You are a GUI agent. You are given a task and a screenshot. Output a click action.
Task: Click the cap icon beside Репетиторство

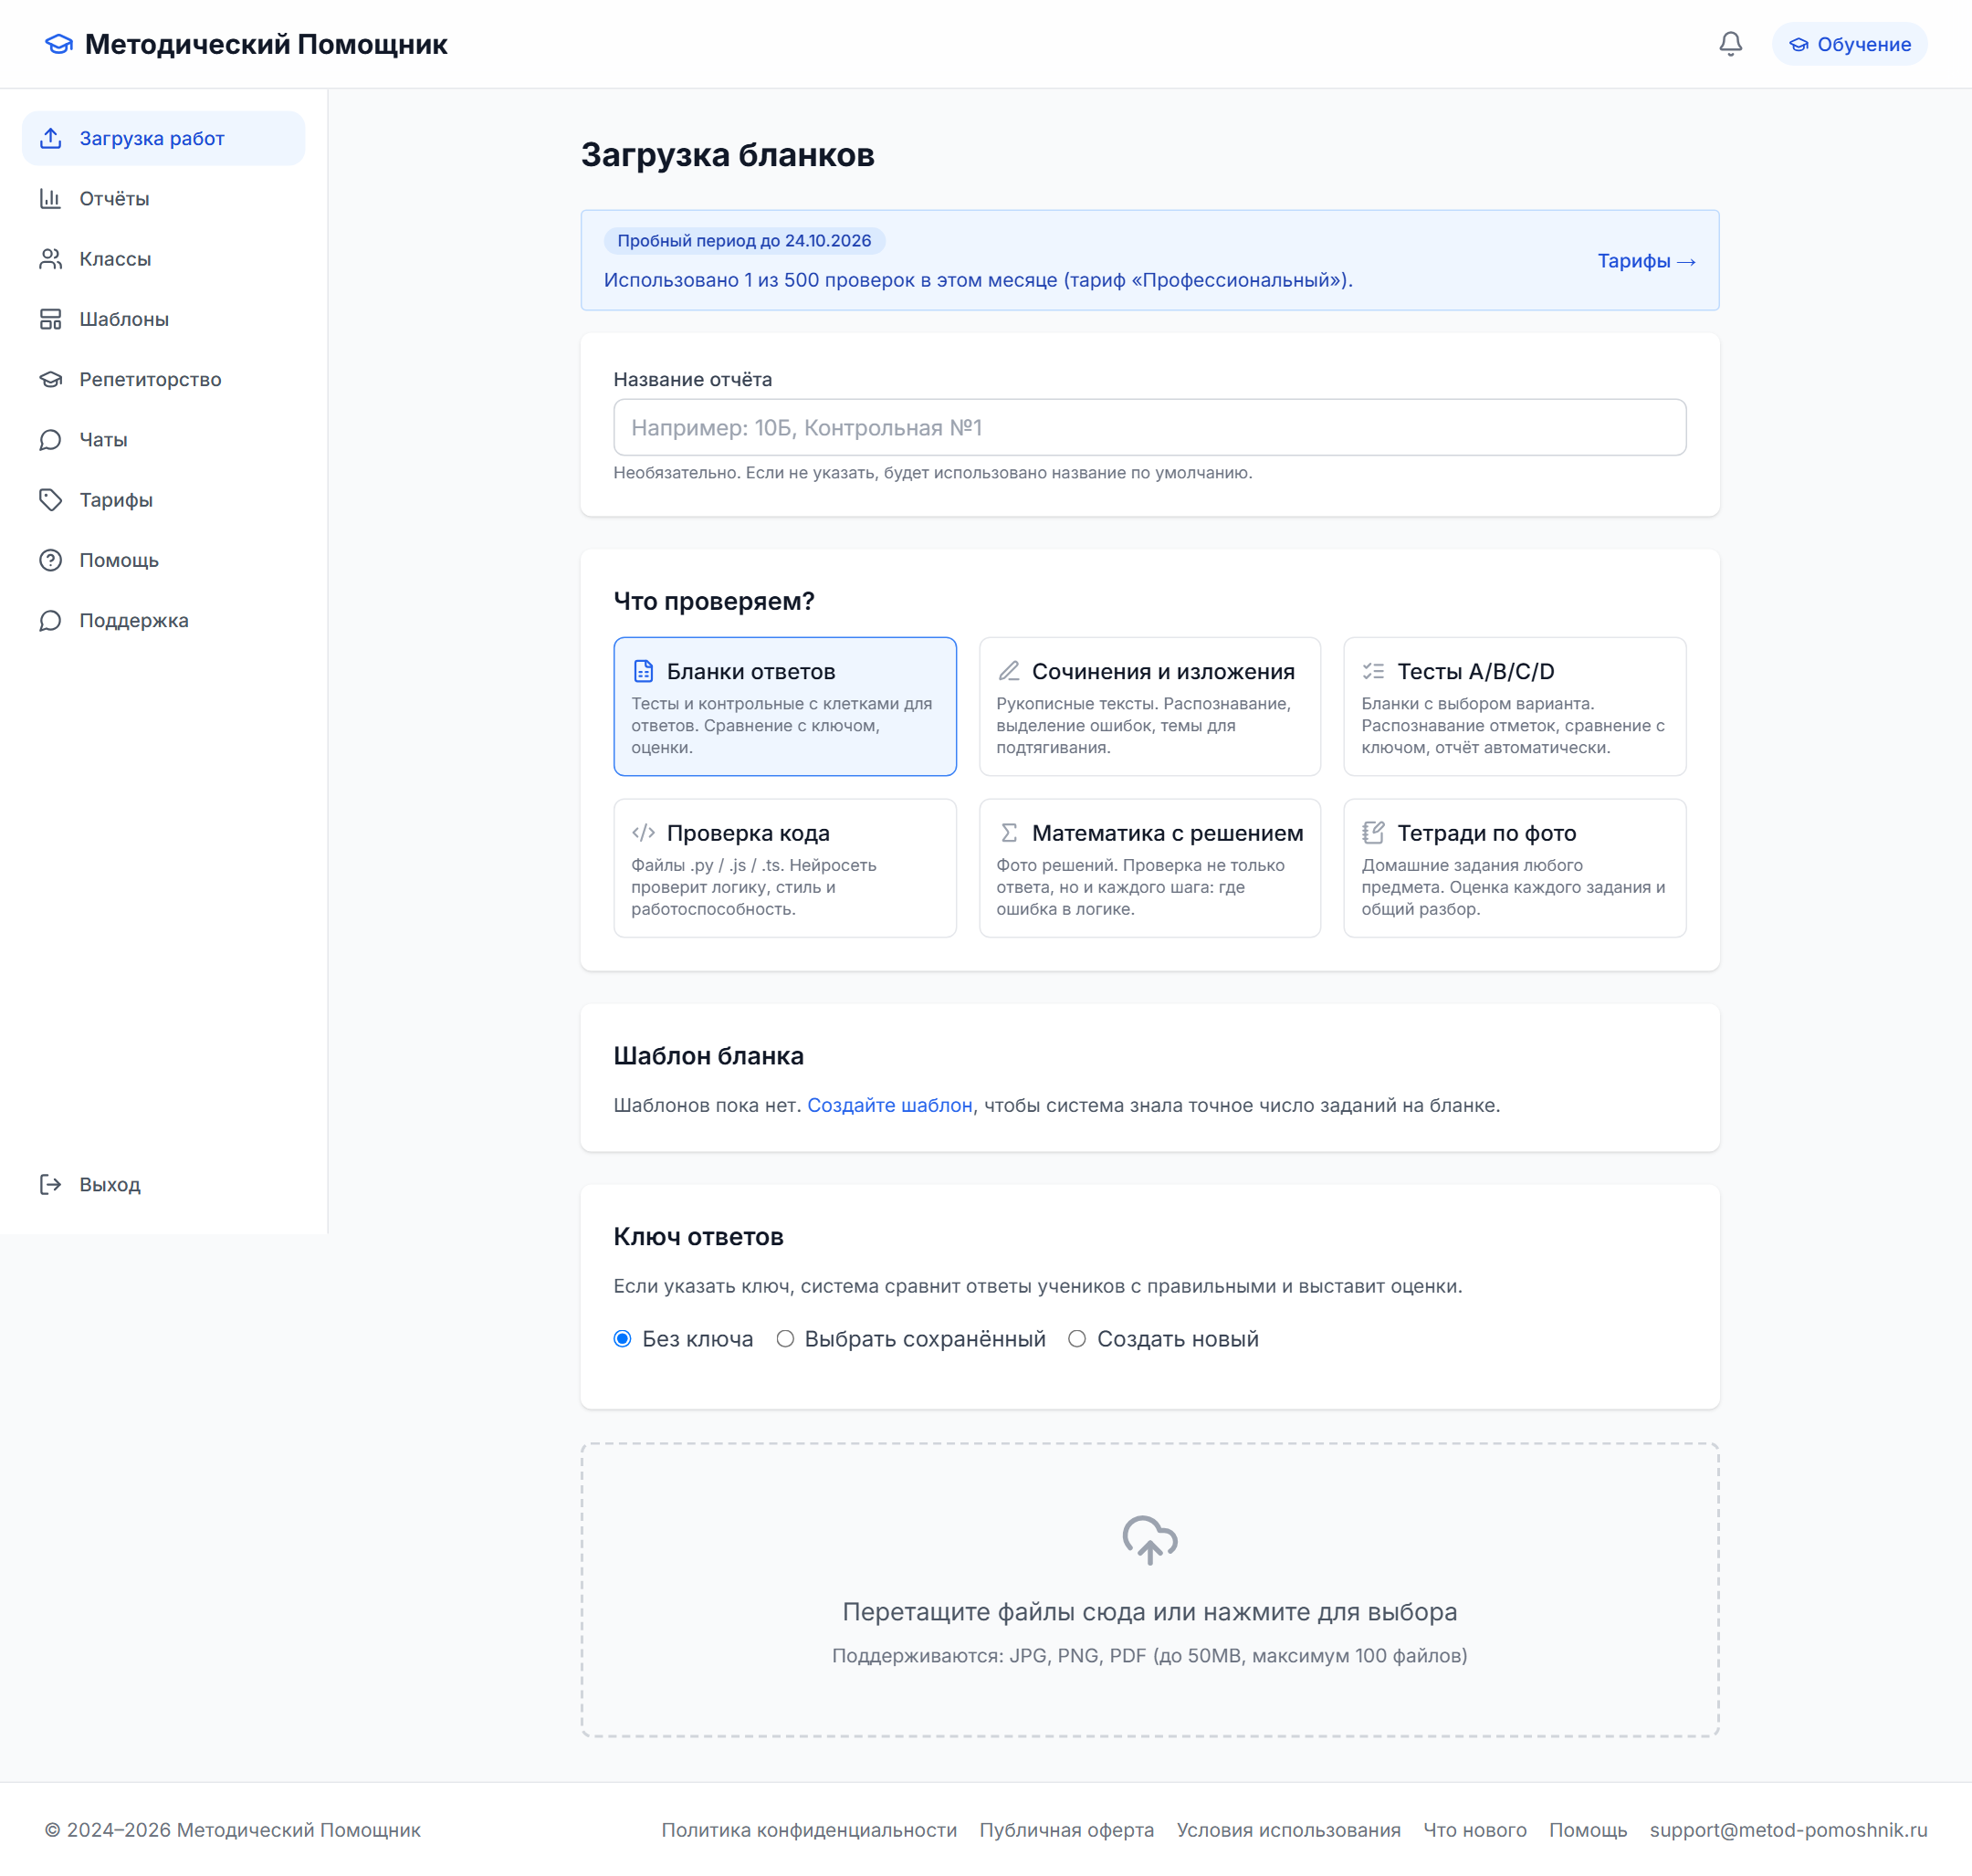pyautogui.click(x=51, y=379)
